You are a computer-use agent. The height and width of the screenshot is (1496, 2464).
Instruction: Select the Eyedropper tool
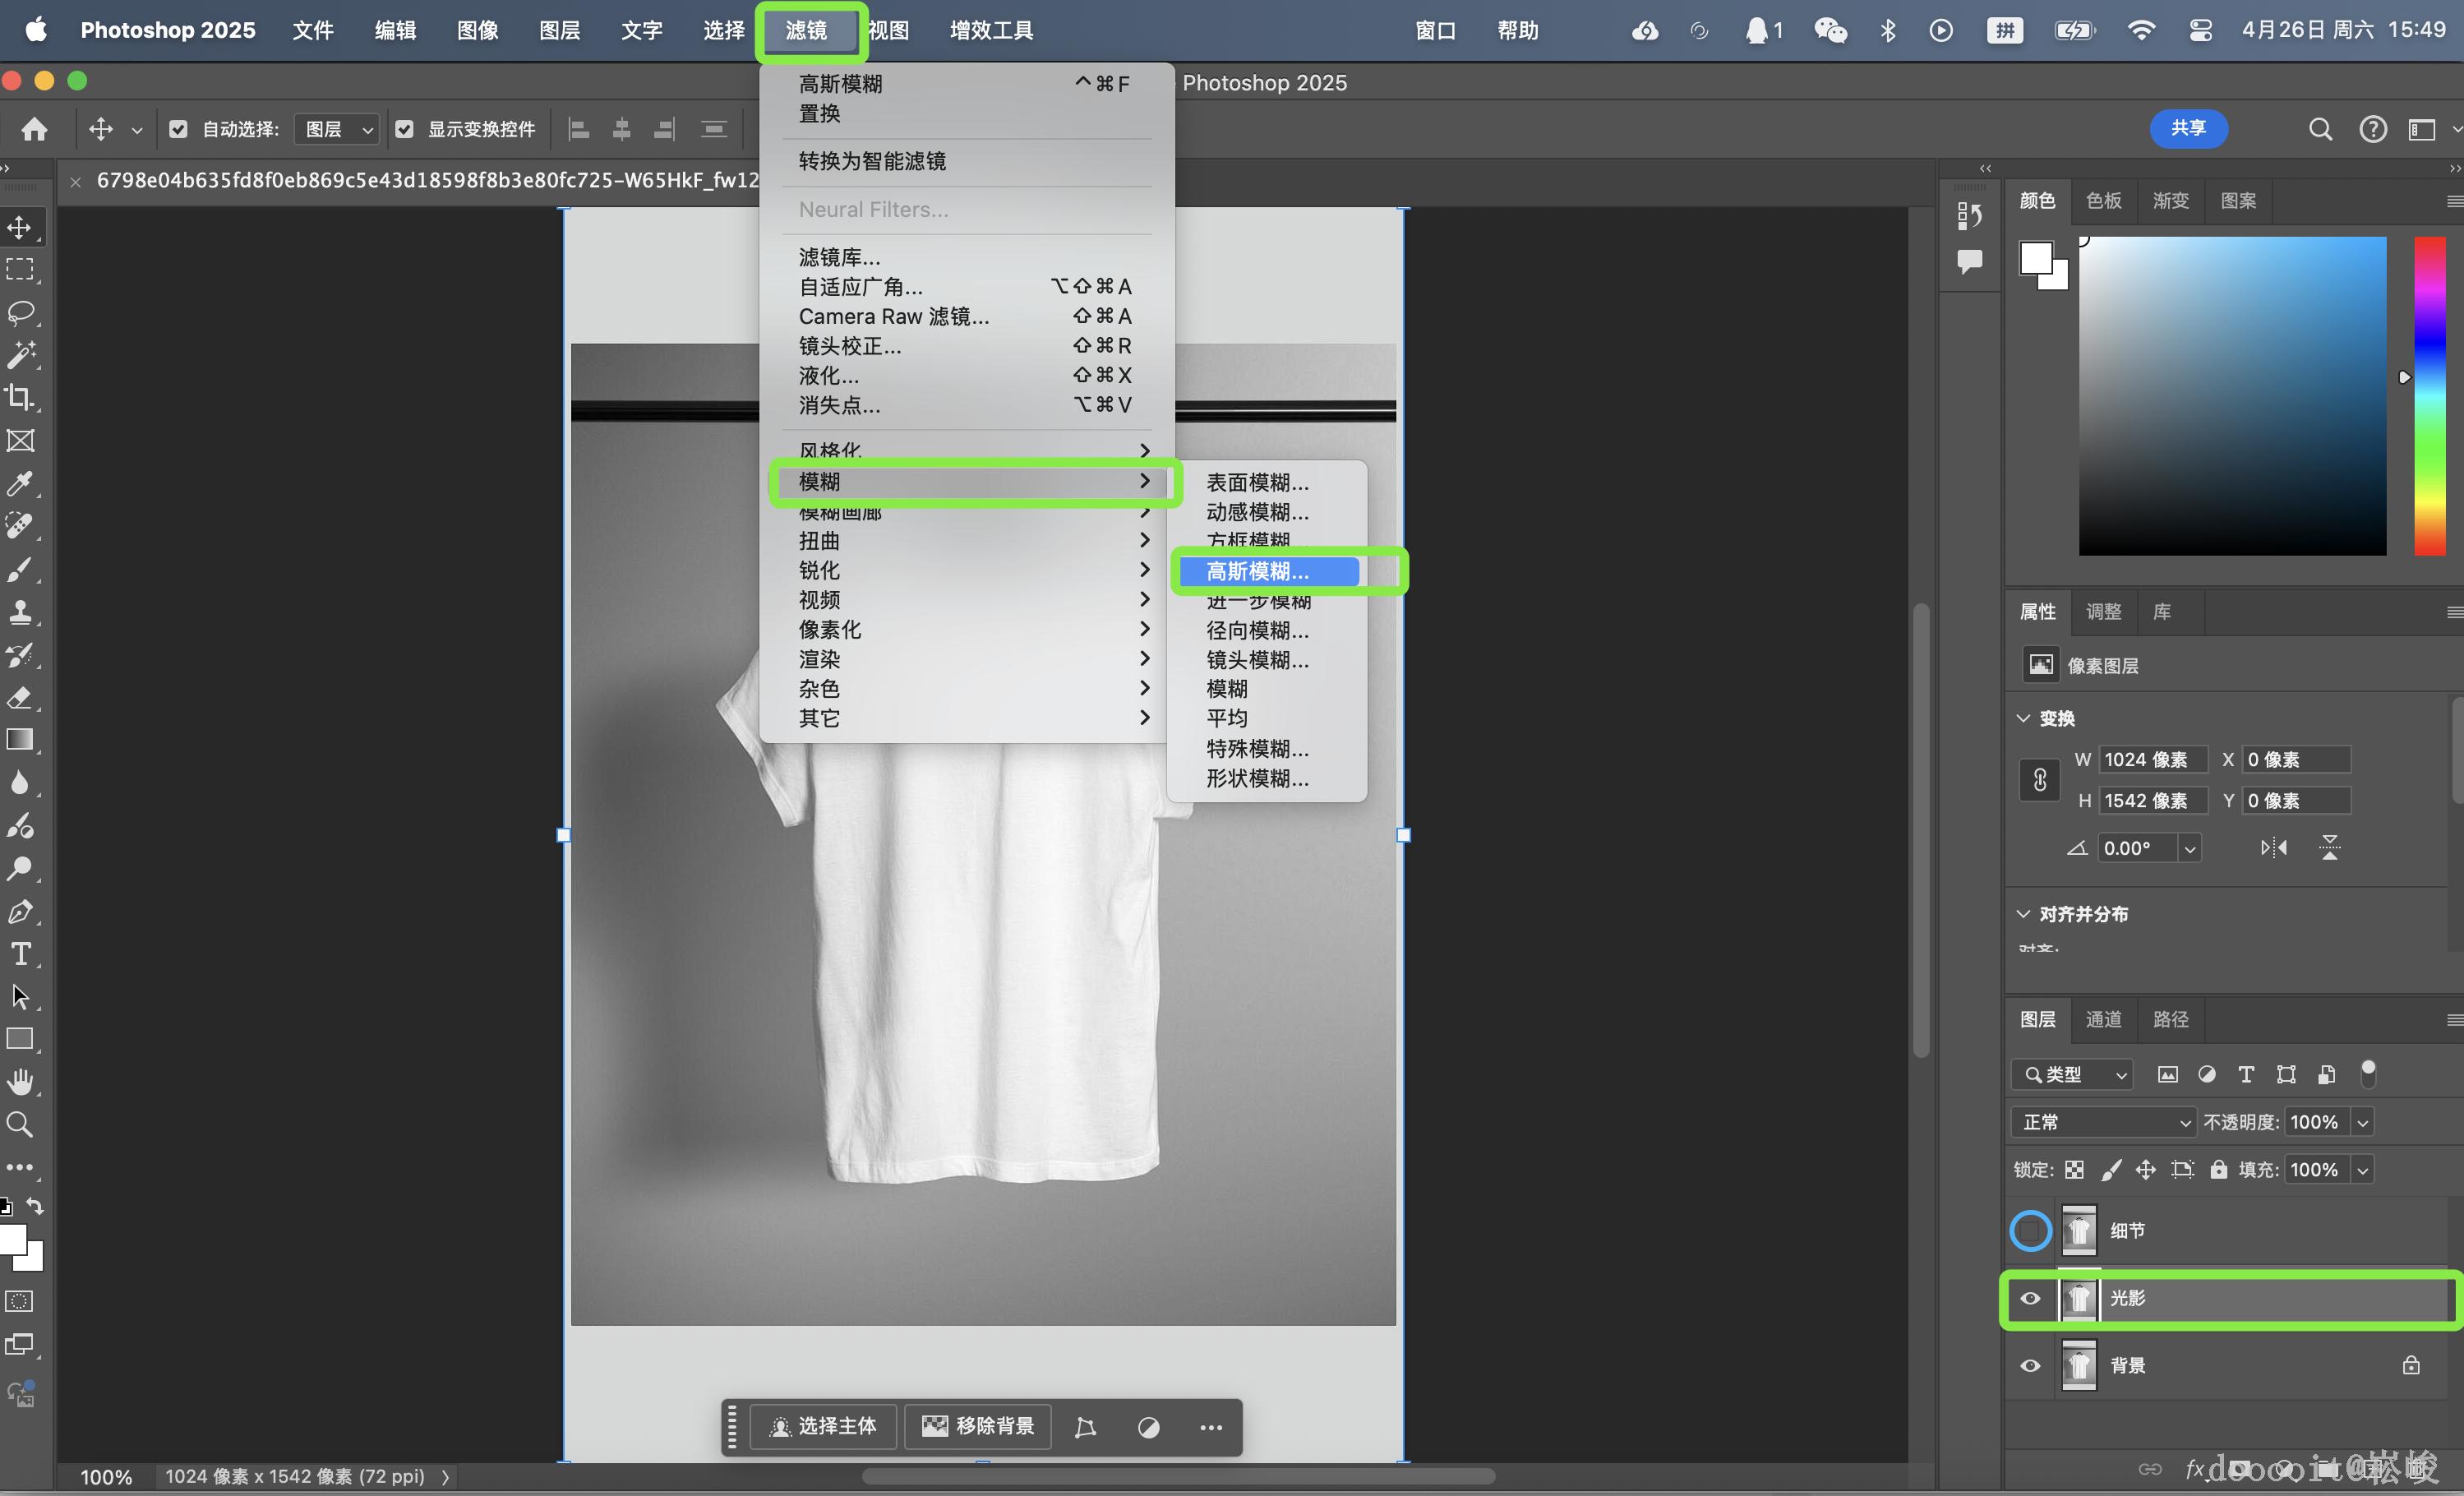(x=20, y=483)
